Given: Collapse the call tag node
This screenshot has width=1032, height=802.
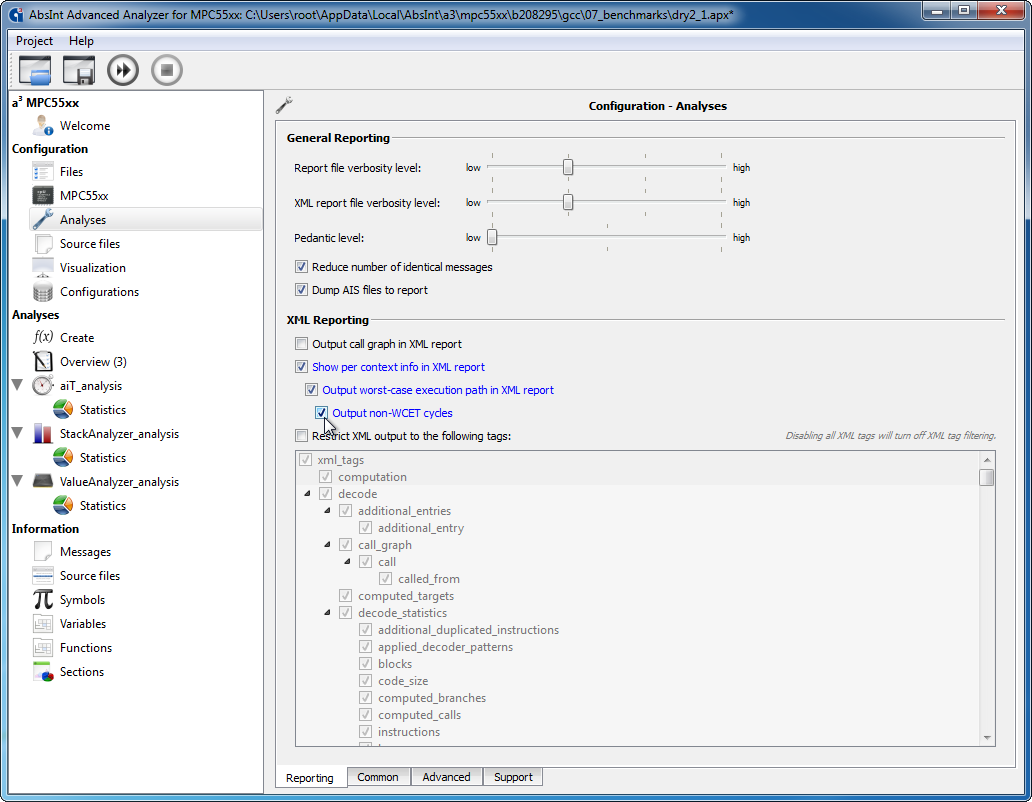Looking at the screenshot, I should click(348, 562).
